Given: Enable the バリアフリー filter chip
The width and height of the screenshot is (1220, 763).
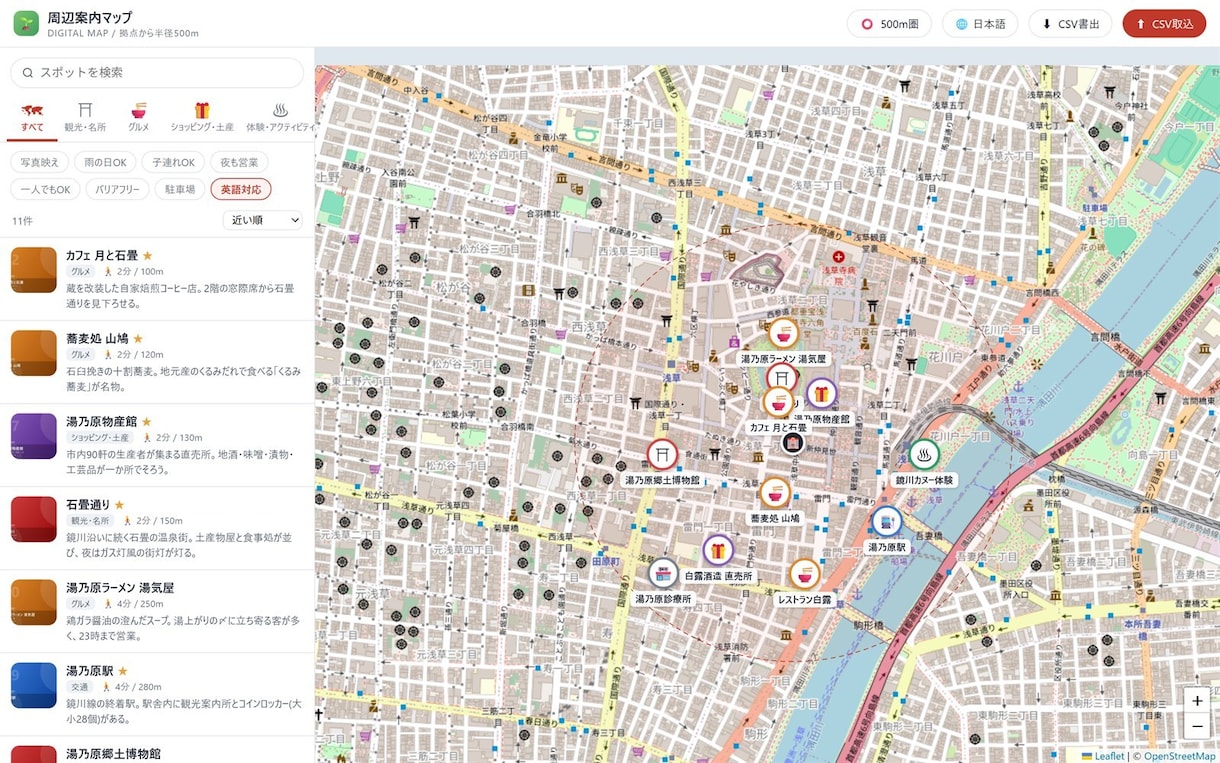Looking at the screenshot, I should (x=117, y=189).
